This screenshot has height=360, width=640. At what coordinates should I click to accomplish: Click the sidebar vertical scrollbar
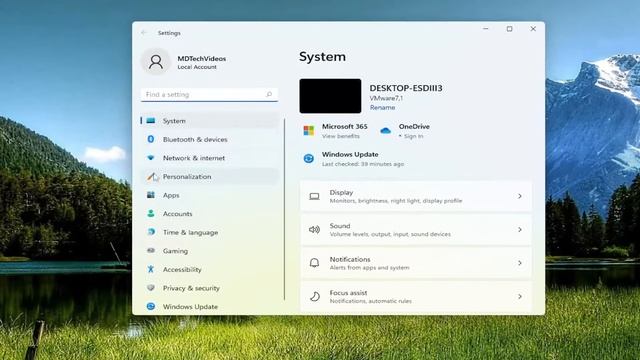point(284,209)
